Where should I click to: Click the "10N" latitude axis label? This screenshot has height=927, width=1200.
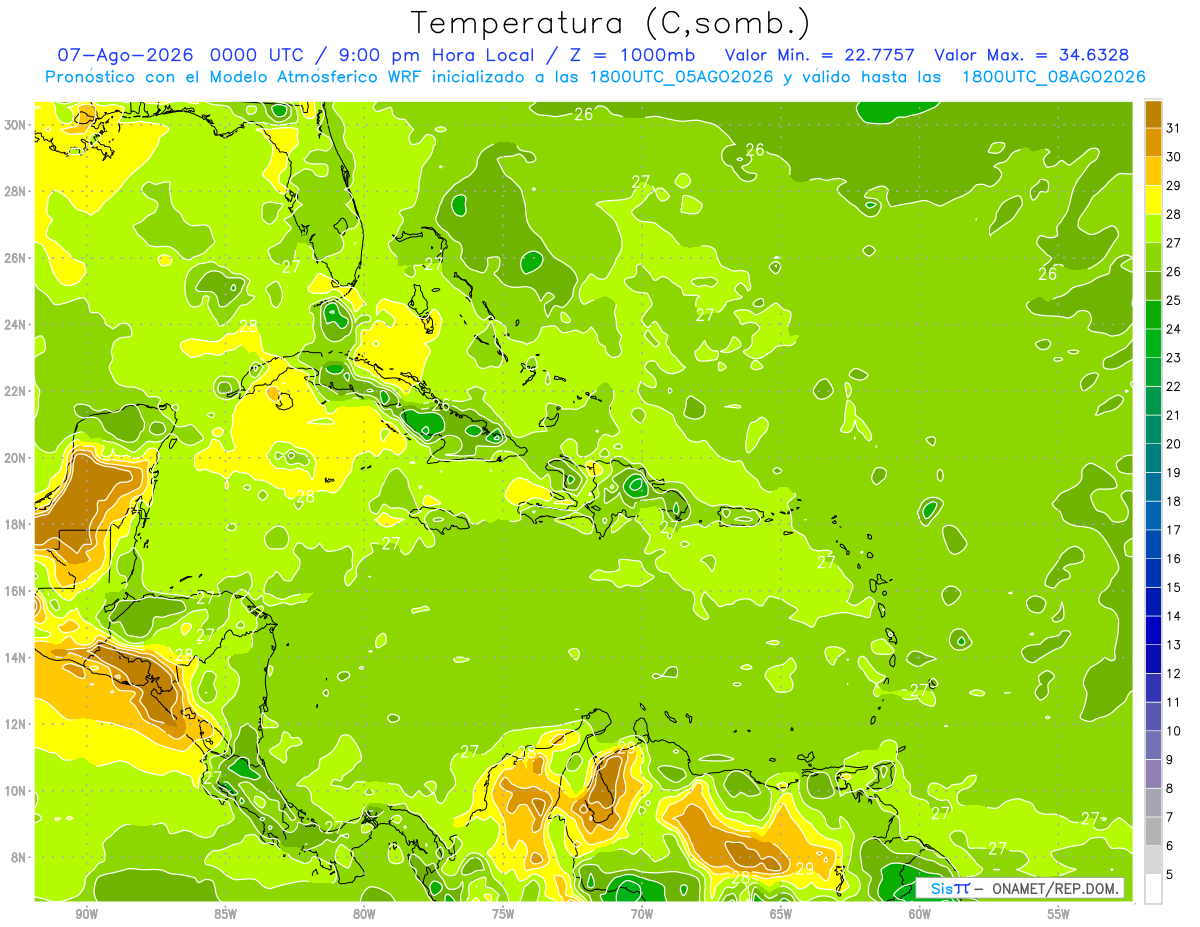point(15,791)
